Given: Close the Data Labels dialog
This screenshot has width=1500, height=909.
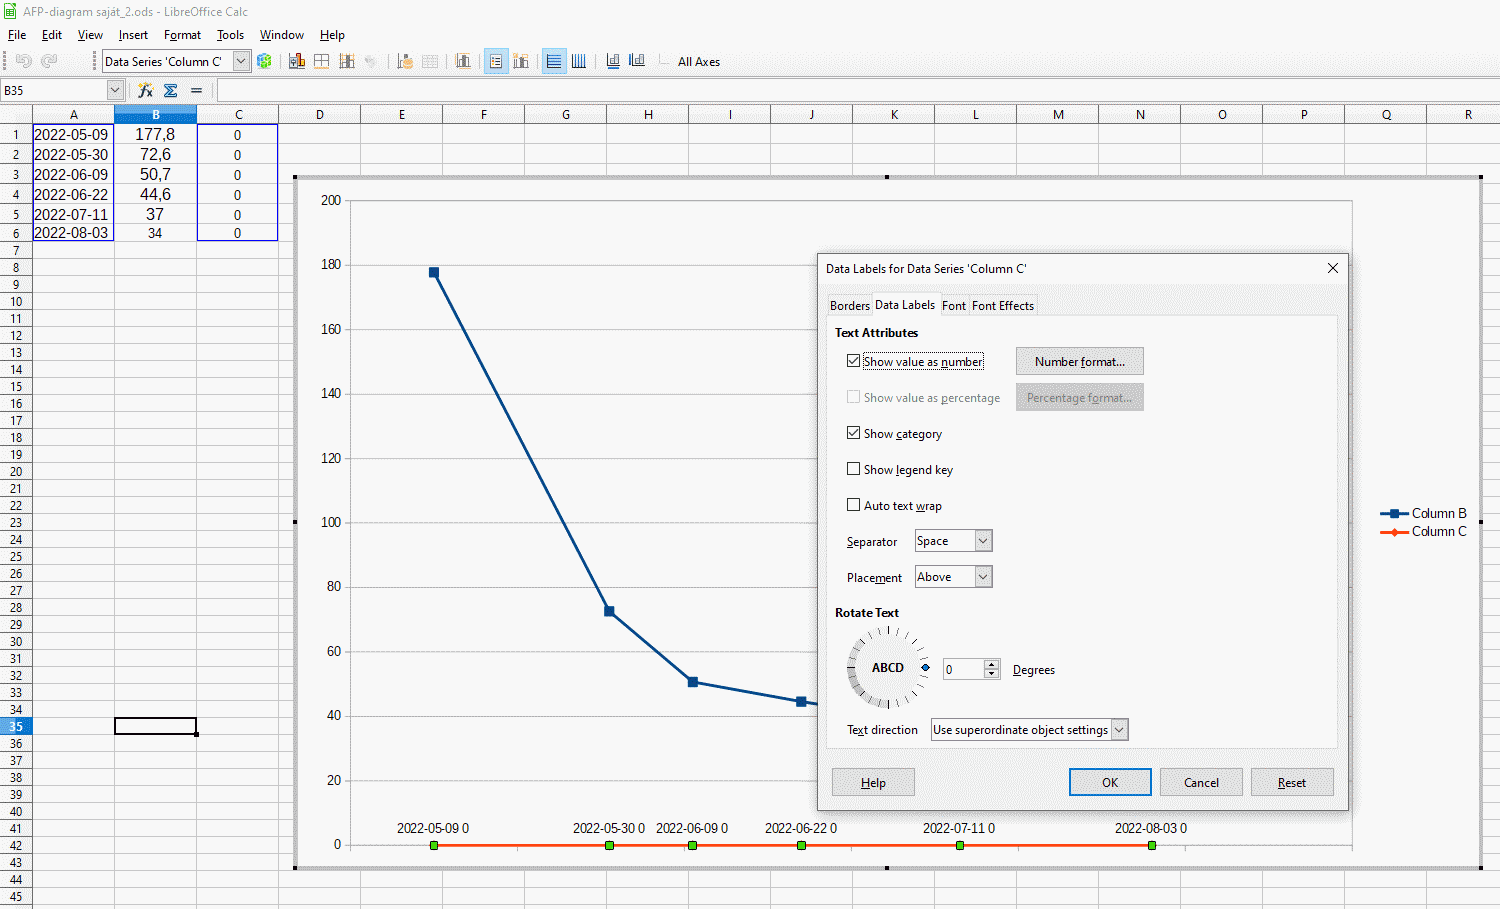Looking at the screenshot, I should click(1332, 268).
